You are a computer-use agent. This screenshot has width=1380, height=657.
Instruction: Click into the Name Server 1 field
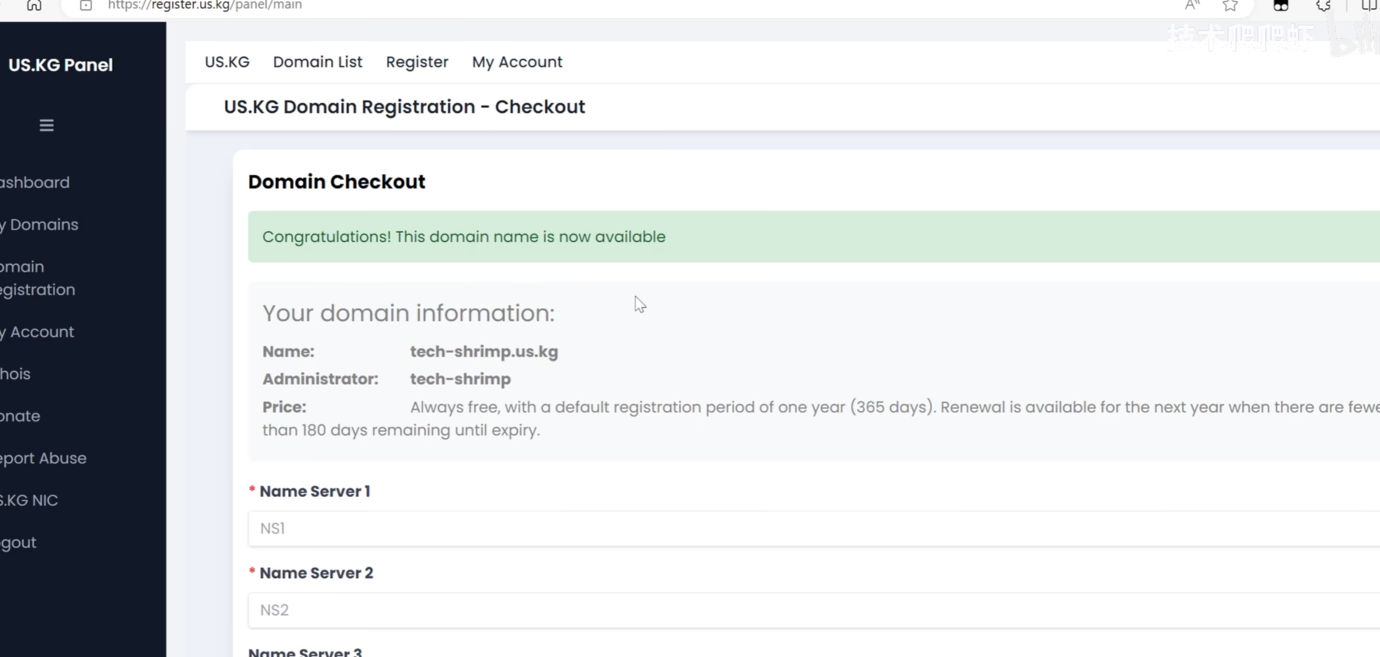814,528
